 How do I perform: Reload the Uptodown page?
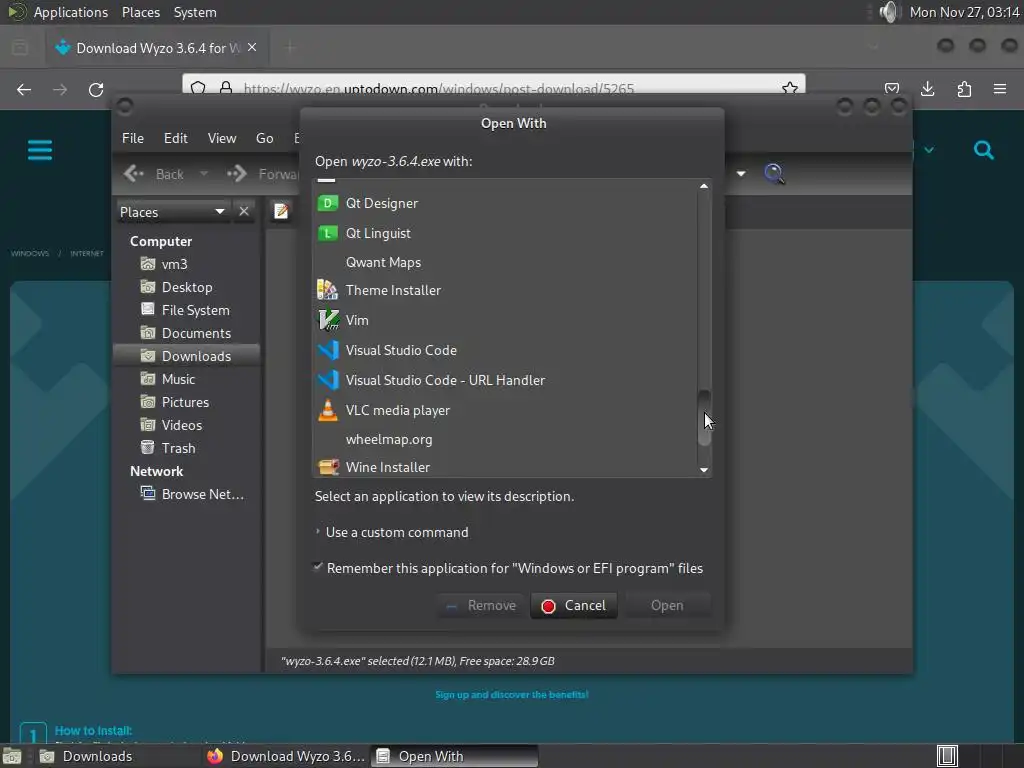coord(96,89)
